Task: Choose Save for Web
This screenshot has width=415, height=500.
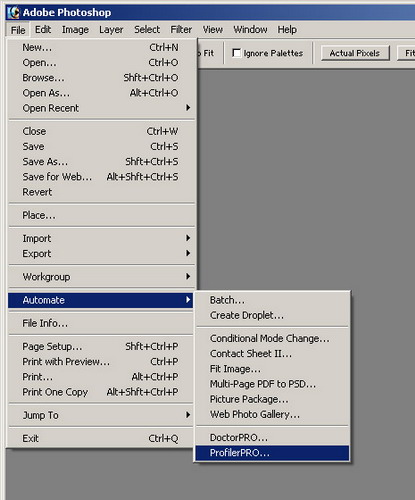Action: 101,177
